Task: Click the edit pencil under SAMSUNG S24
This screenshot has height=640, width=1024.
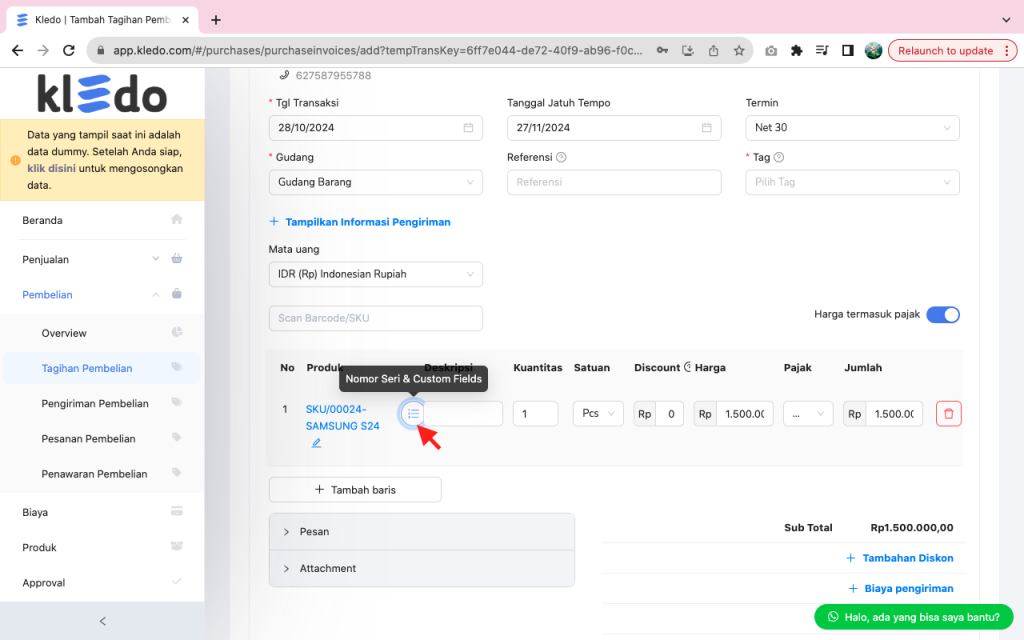Action: 316,443
